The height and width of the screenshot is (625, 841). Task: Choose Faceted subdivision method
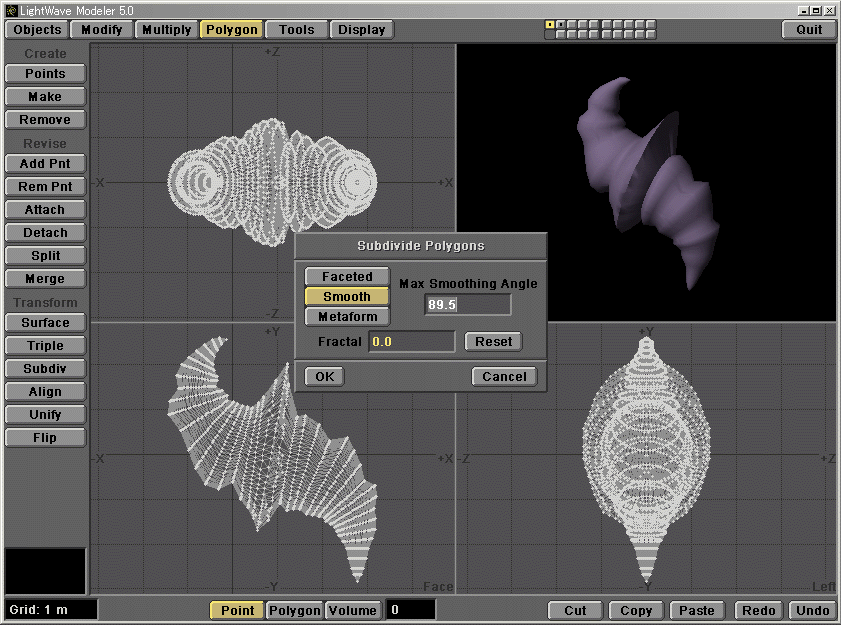pos(346,276)
